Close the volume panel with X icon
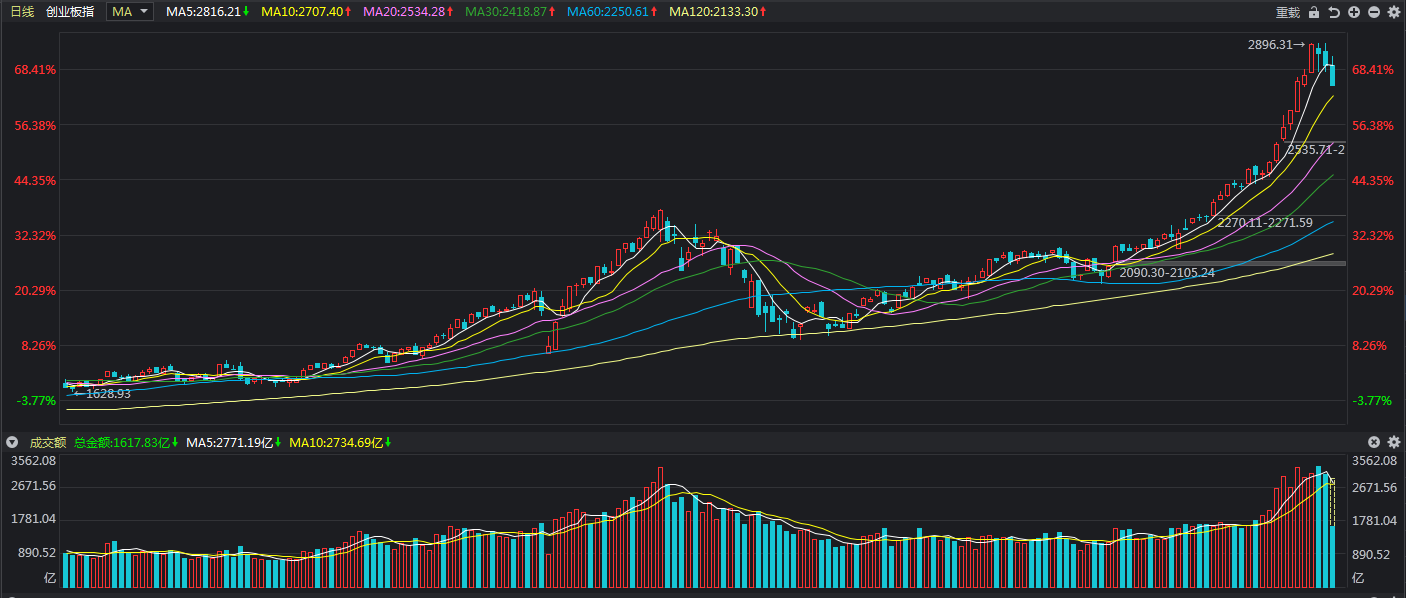This screenshot has height=598, width=1406. [1374, 441]
